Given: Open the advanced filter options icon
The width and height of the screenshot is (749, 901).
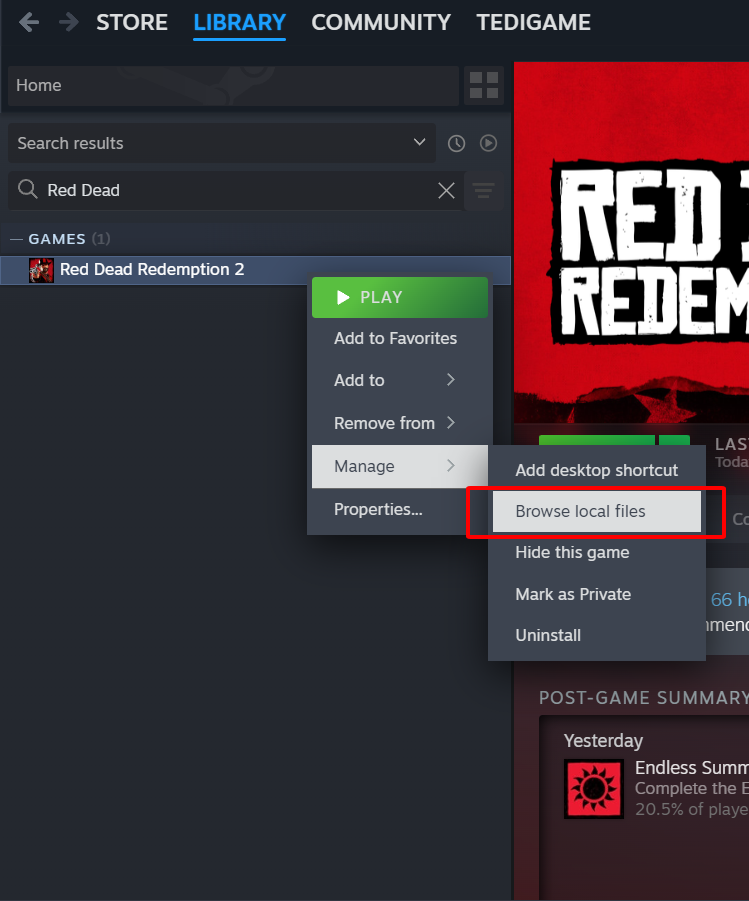Looking at the screenshot, I should click(484, 190).
